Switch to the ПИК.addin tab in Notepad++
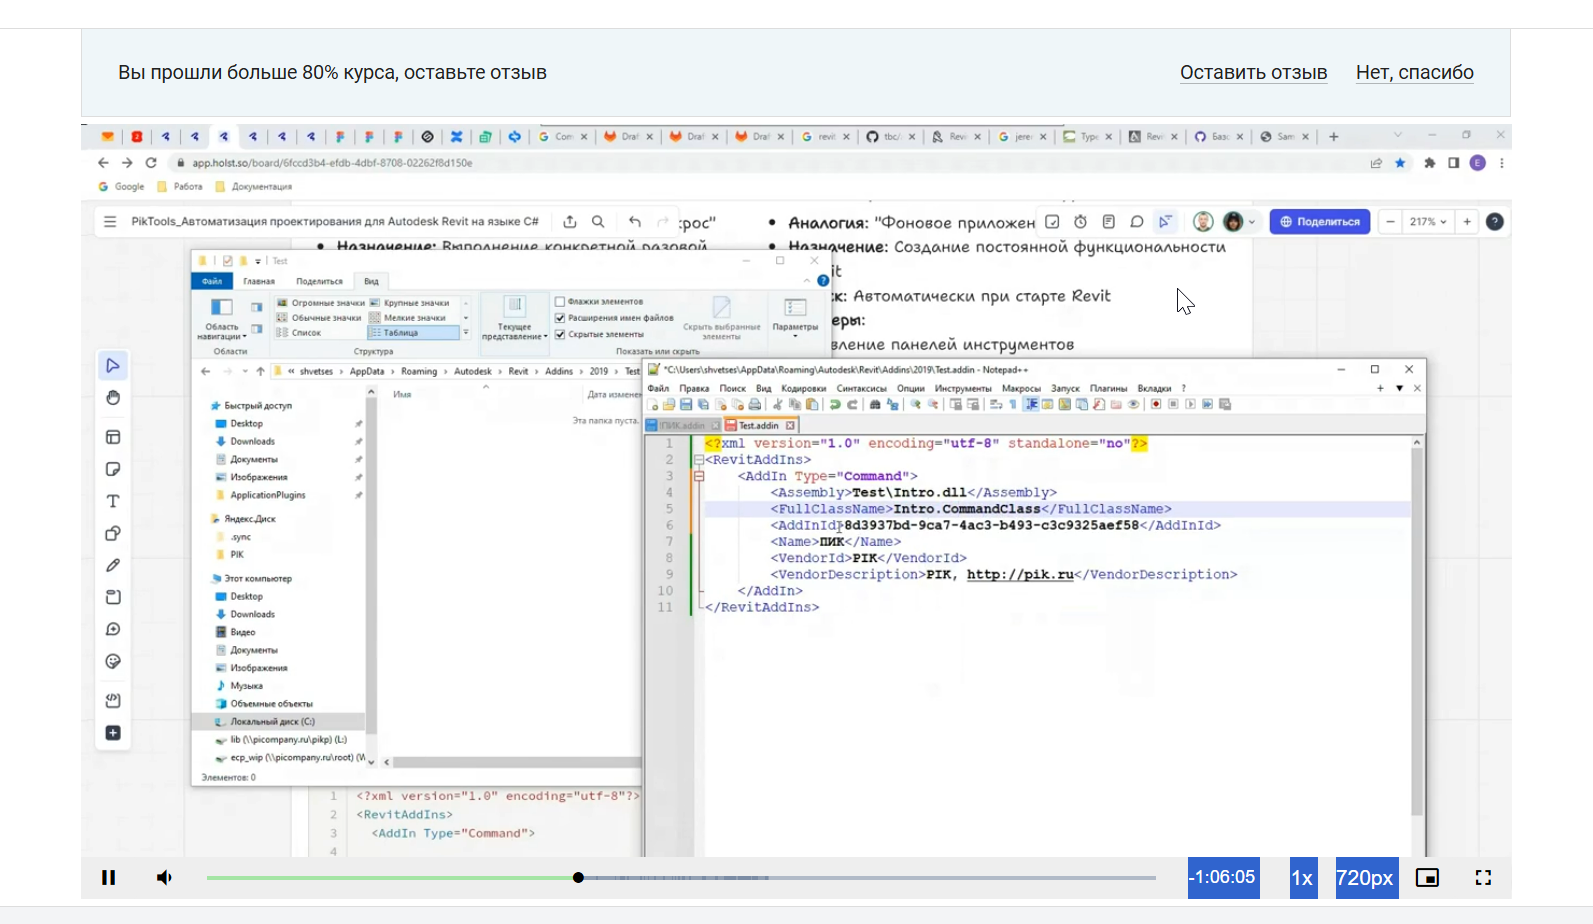 point(683,426)
